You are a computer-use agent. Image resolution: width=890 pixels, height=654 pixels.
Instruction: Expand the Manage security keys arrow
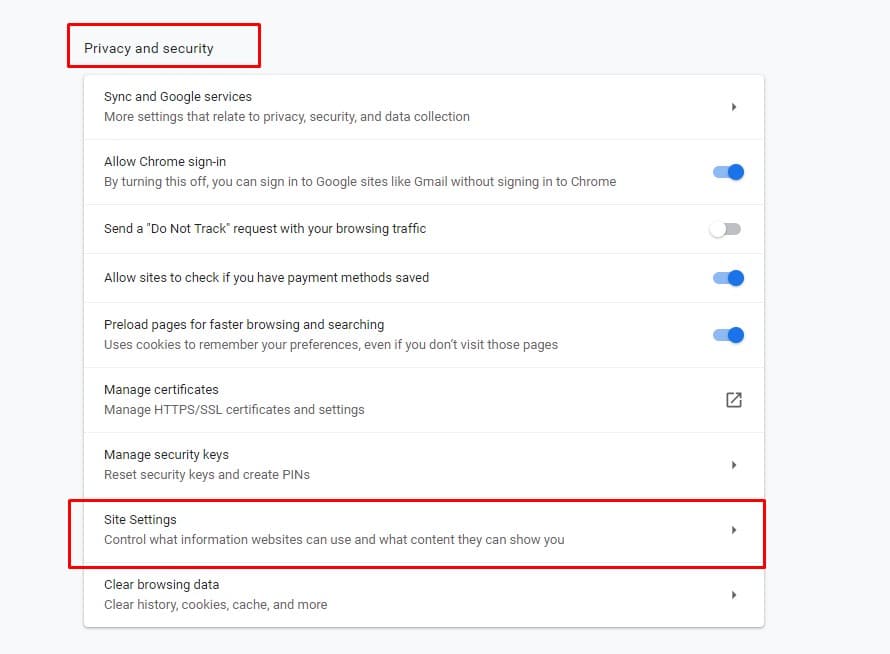point(733,465)
